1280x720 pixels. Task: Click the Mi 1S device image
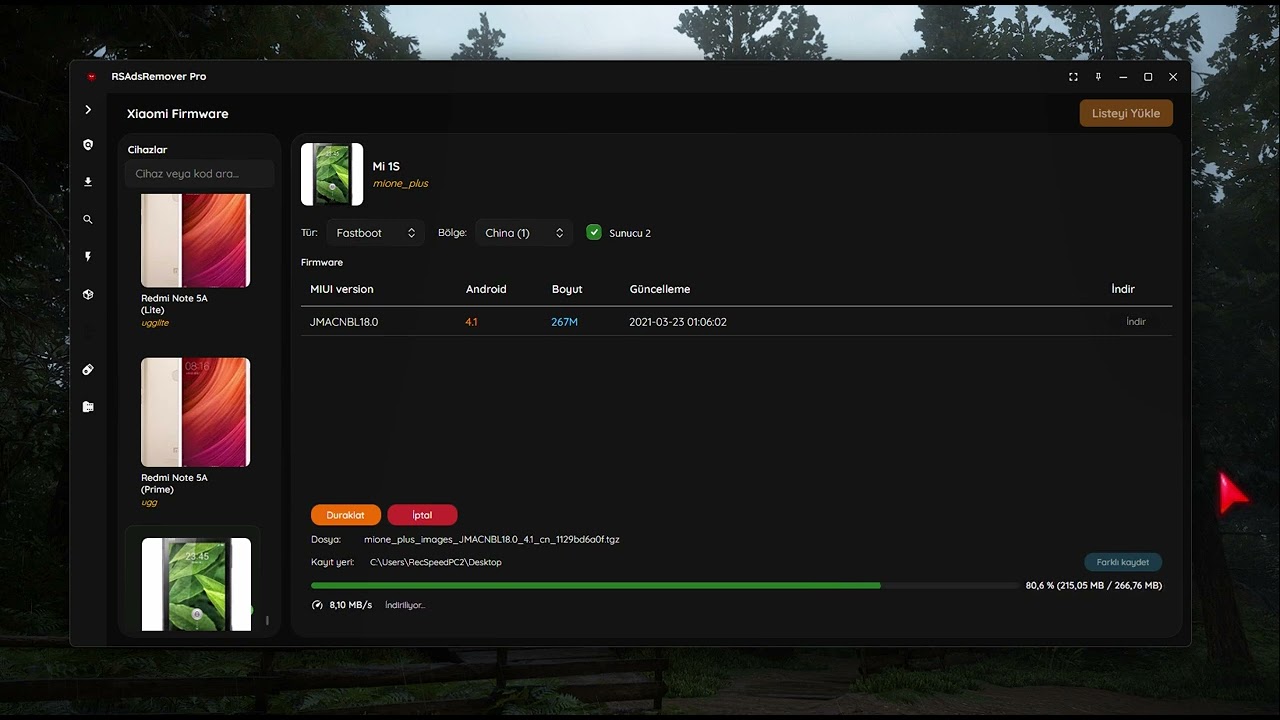(332, 174)
